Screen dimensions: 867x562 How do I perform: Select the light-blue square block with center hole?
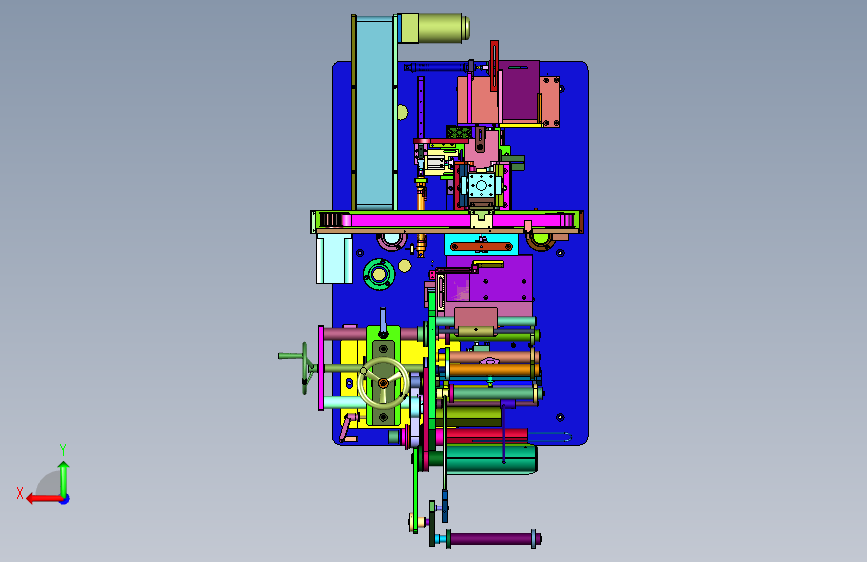(482, 185)
